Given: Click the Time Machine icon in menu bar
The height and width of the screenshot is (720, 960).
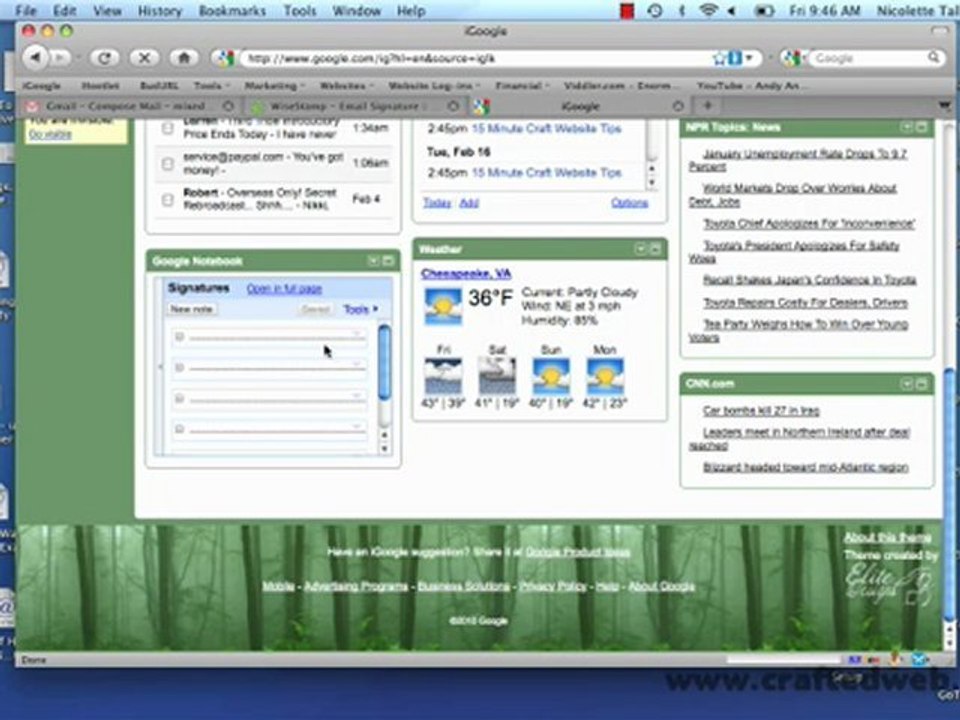Looking at the screenshot, I should pos(654,10).
